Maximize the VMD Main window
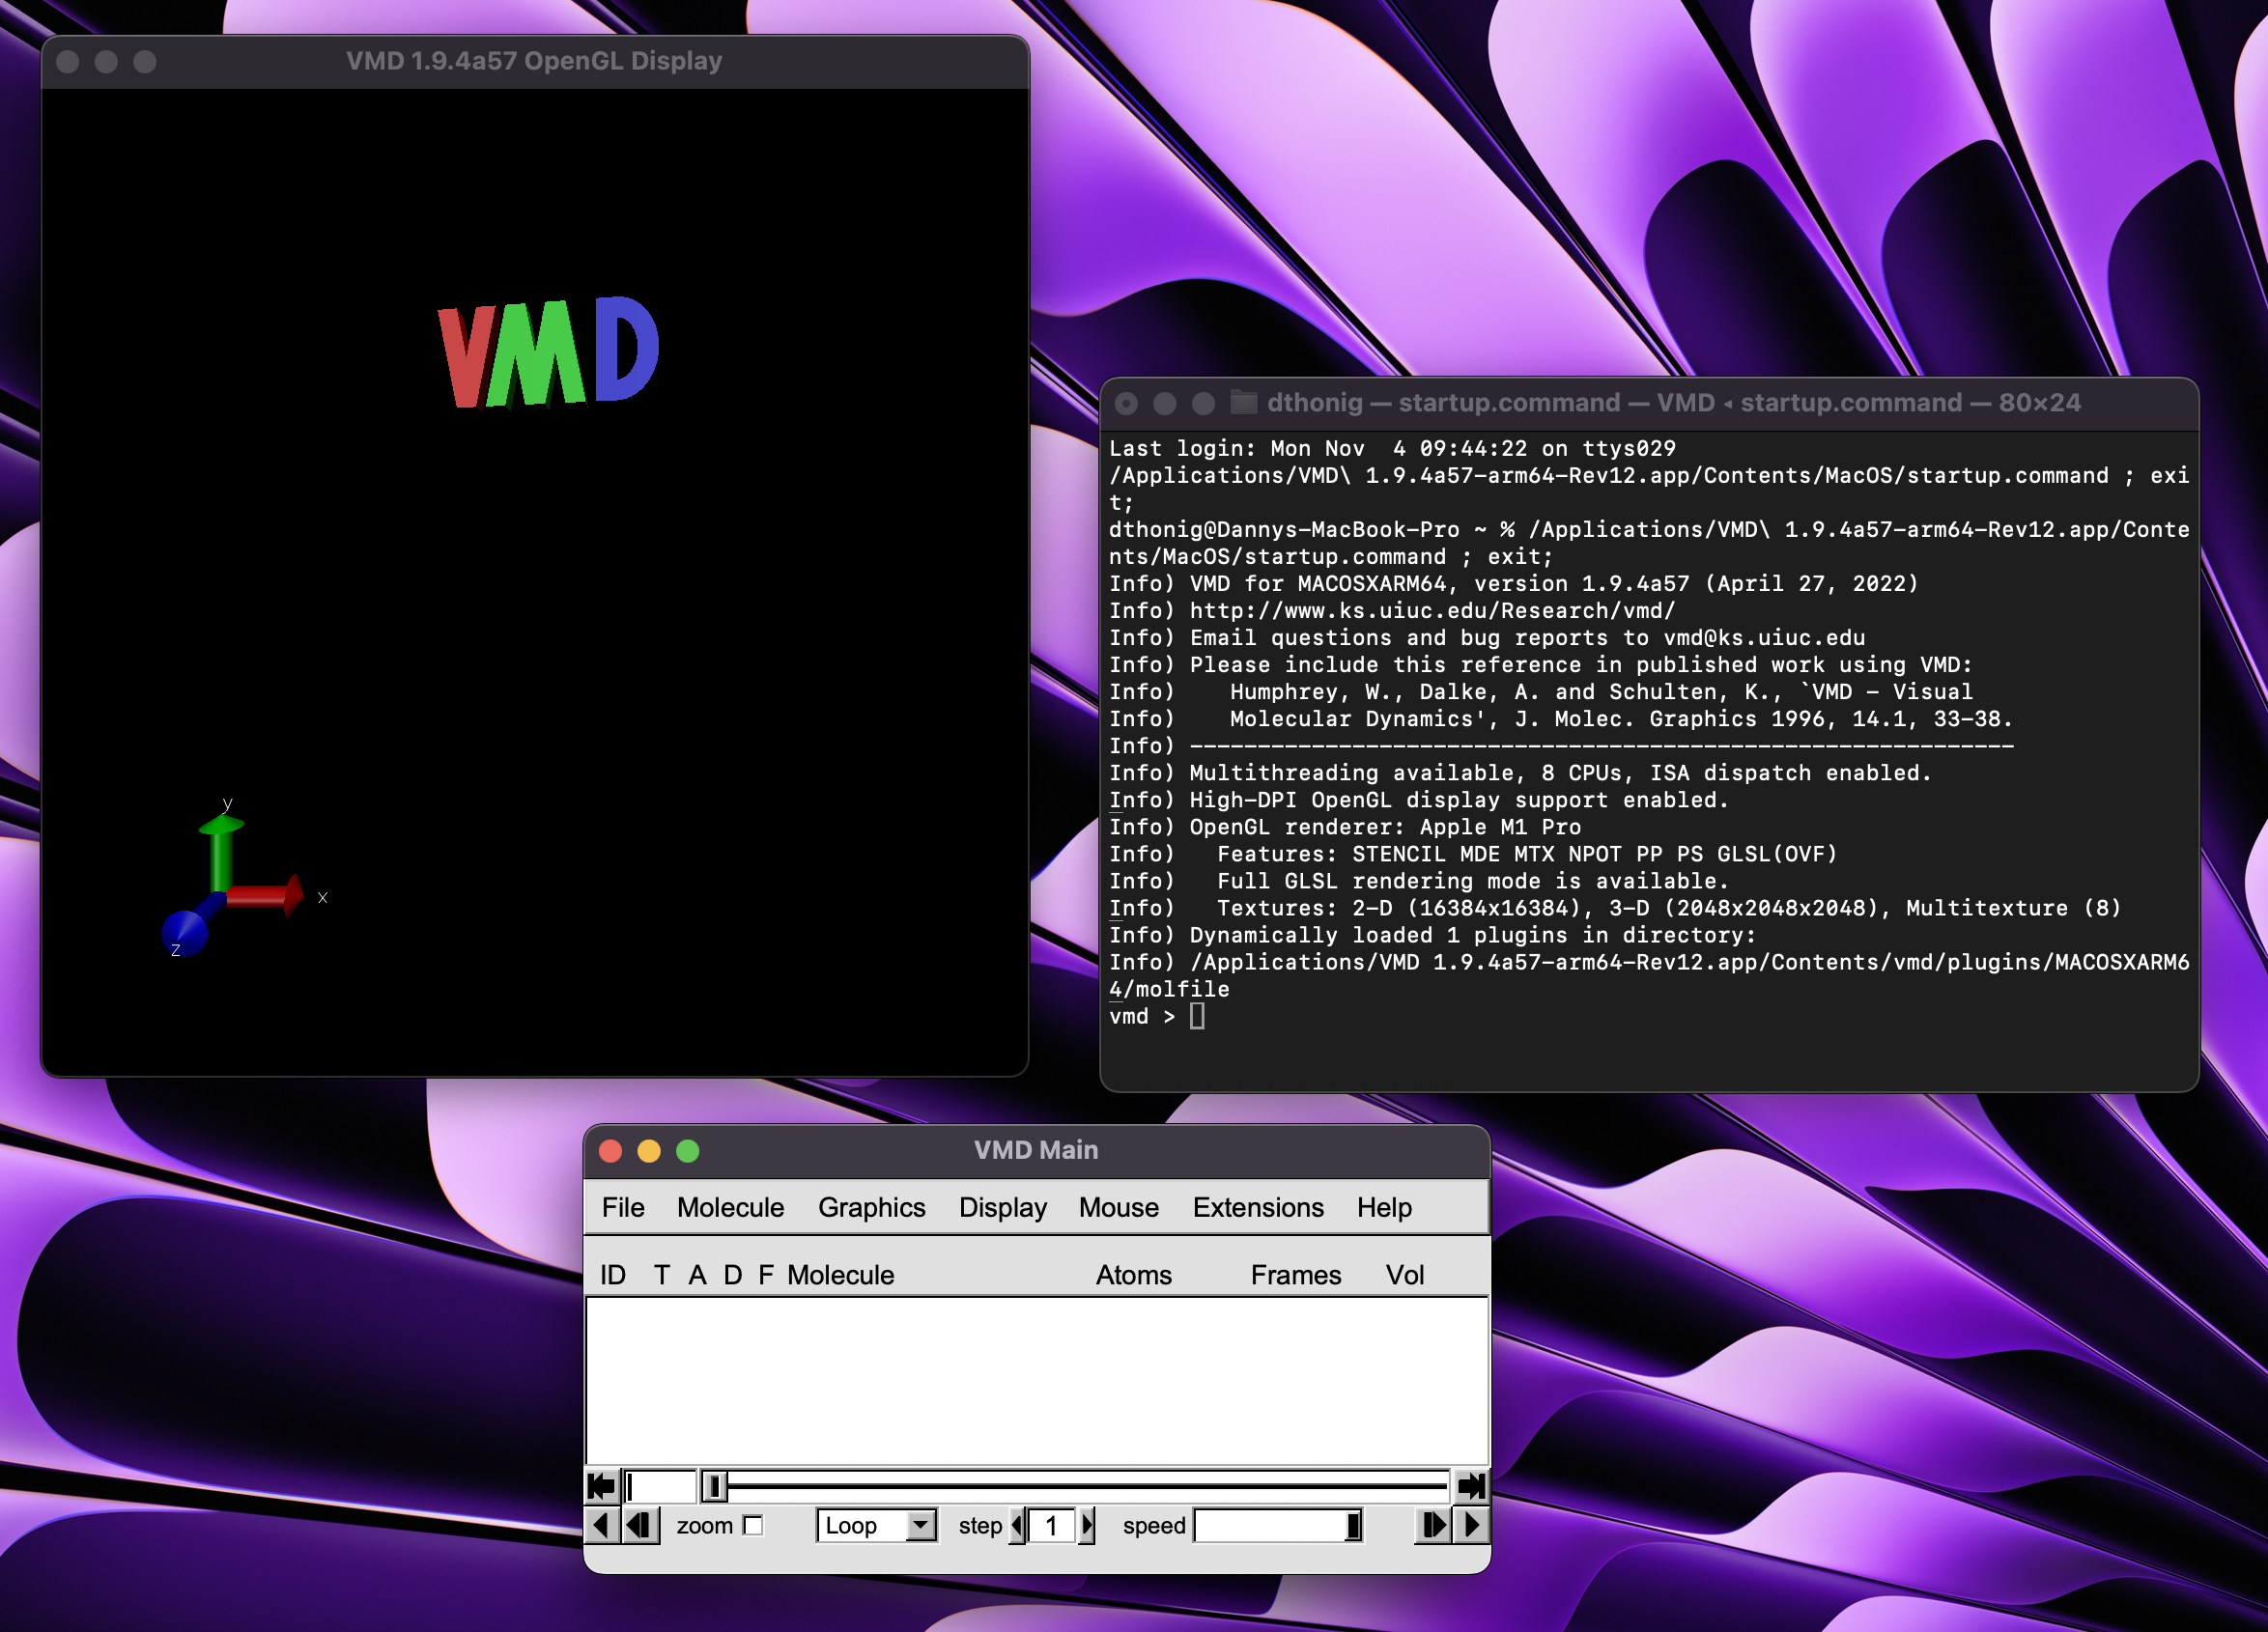The image size is (2268, 1632). [688, 1150]
